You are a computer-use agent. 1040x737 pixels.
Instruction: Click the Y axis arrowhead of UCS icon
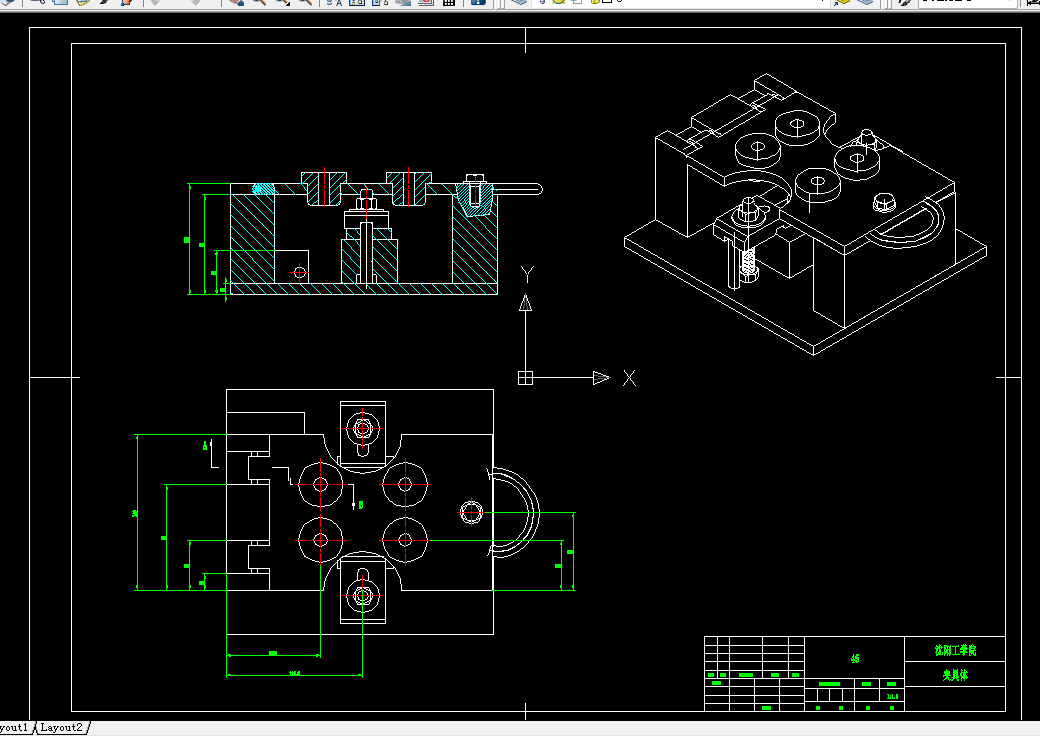[525, 303]
